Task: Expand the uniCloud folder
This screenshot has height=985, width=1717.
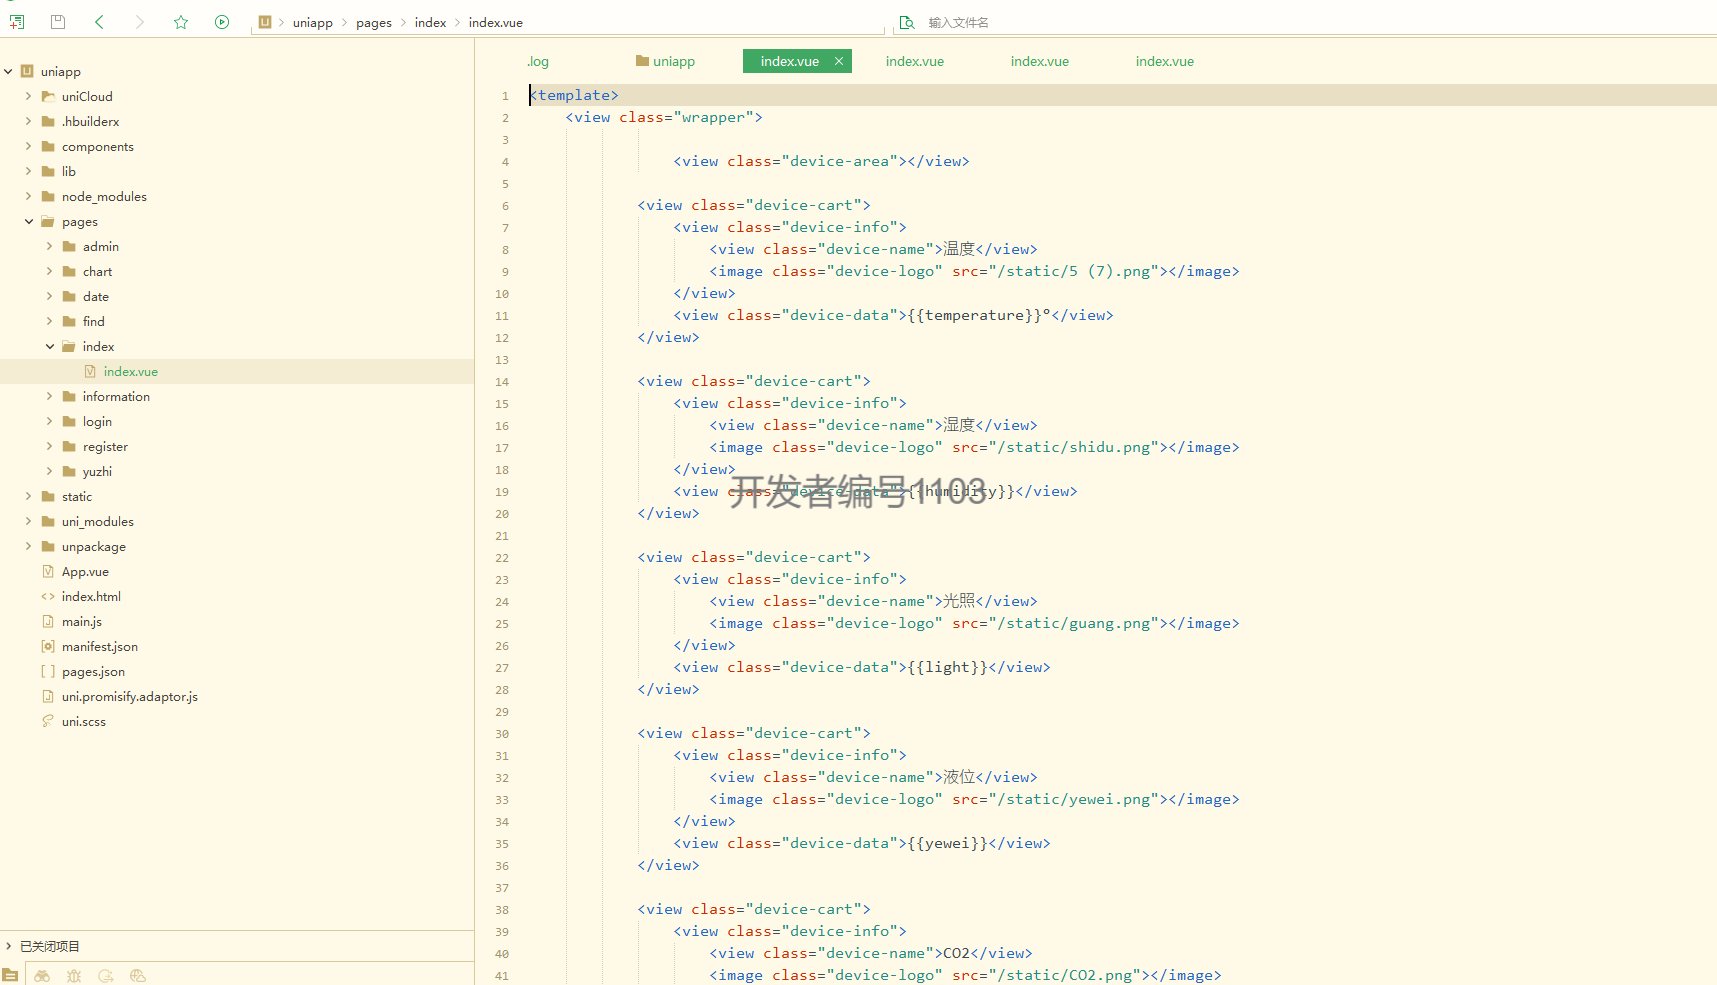Action: (x=28, y=97)
